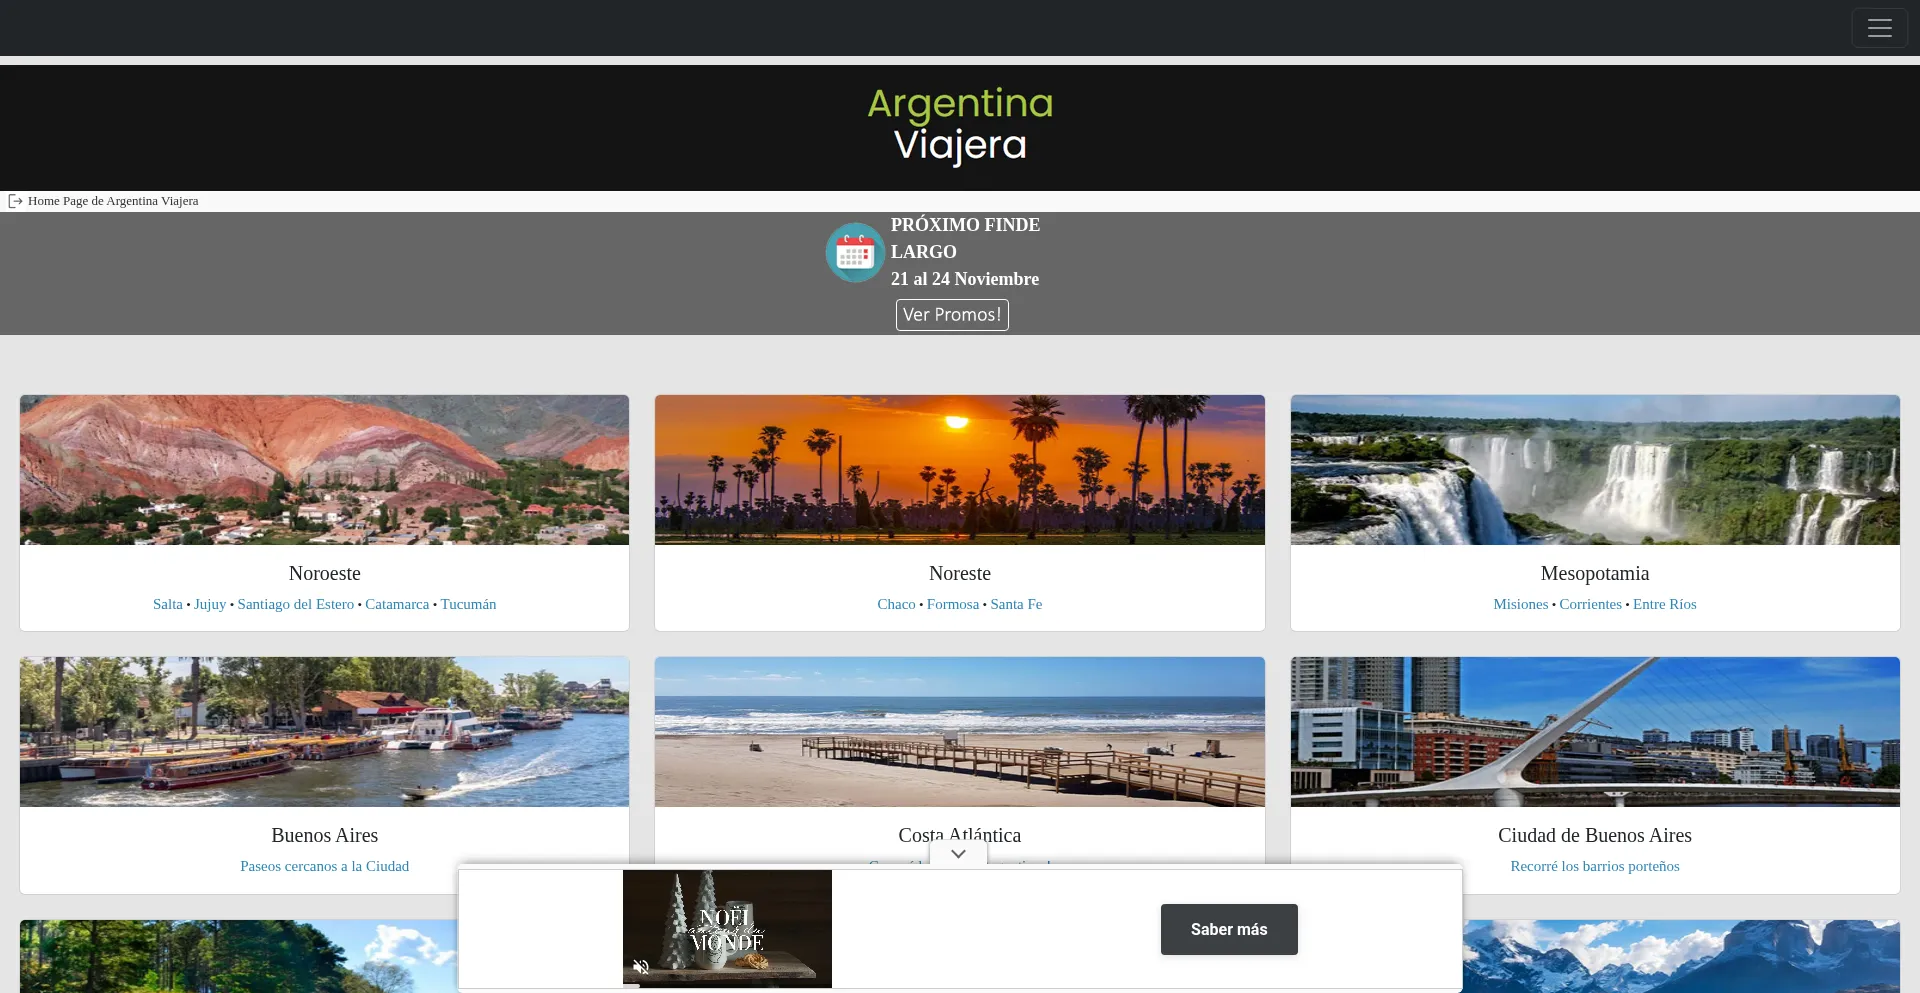Open Home Page de Argentina Viajera link

[x=113, y=201]
